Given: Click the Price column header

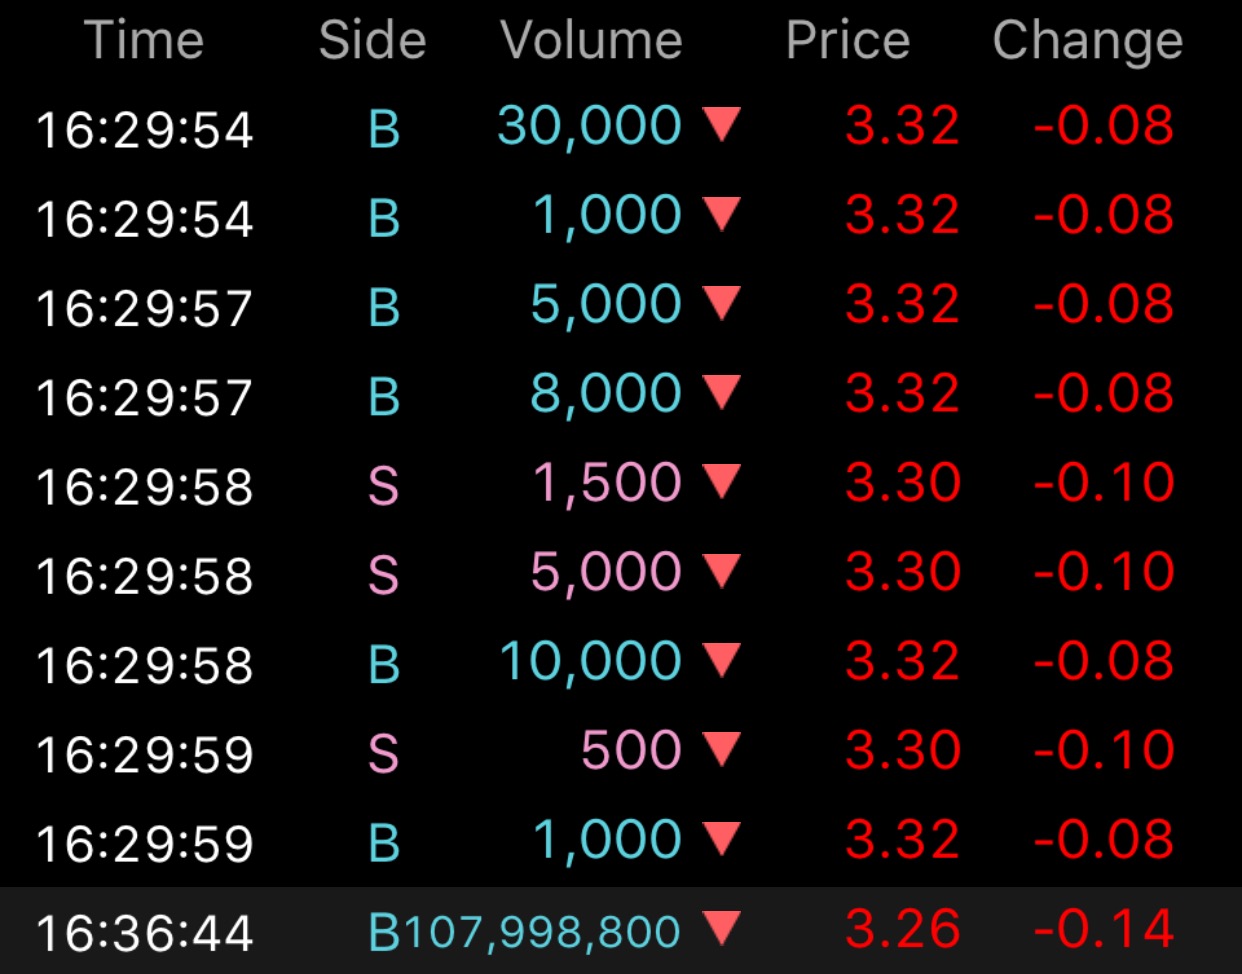Looking at the screenshot, I should point(848,41).
